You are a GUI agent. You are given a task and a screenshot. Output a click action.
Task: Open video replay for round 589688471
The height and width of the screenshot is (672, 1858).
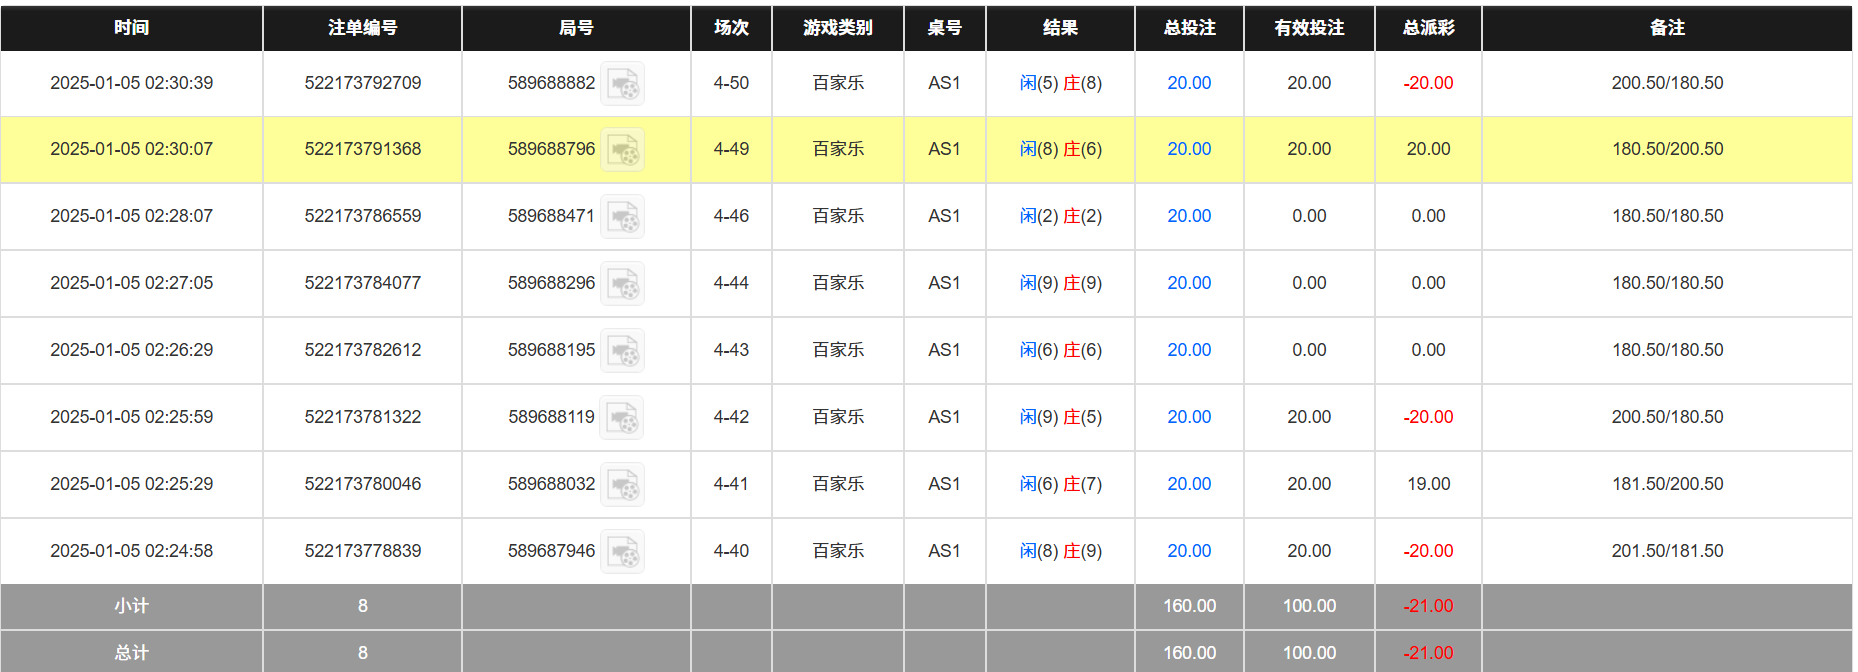point(622,217)
